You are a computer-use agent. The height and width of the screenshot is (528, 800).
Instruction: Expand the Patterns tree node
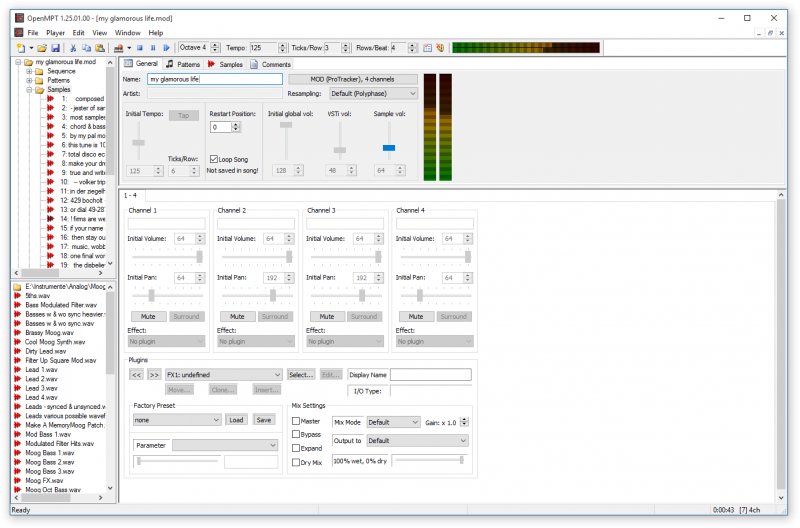(30, 81)
